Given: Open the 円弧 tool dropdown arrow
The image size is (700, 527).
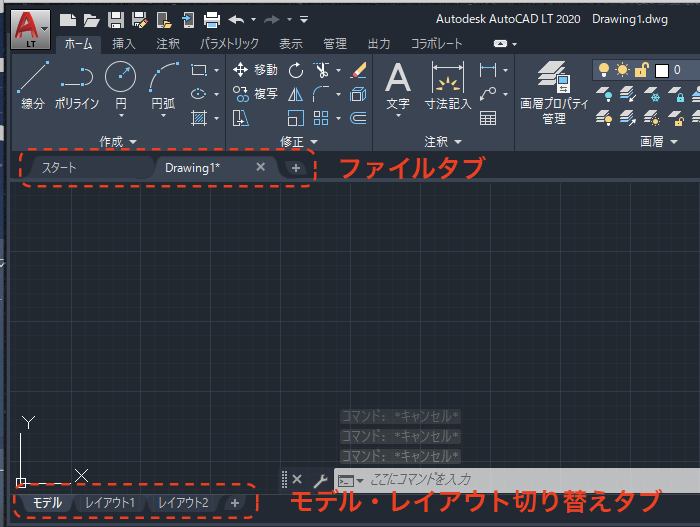Looking at the screenshot, I should point(163,116).
